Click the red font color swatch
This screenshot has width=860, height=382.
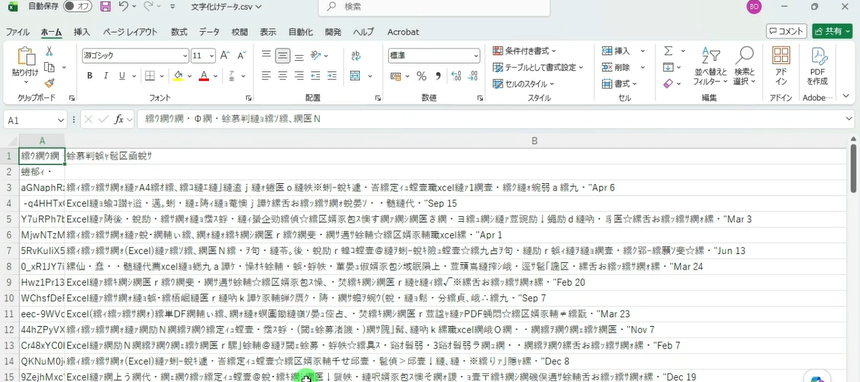click(x=204, y=76)
